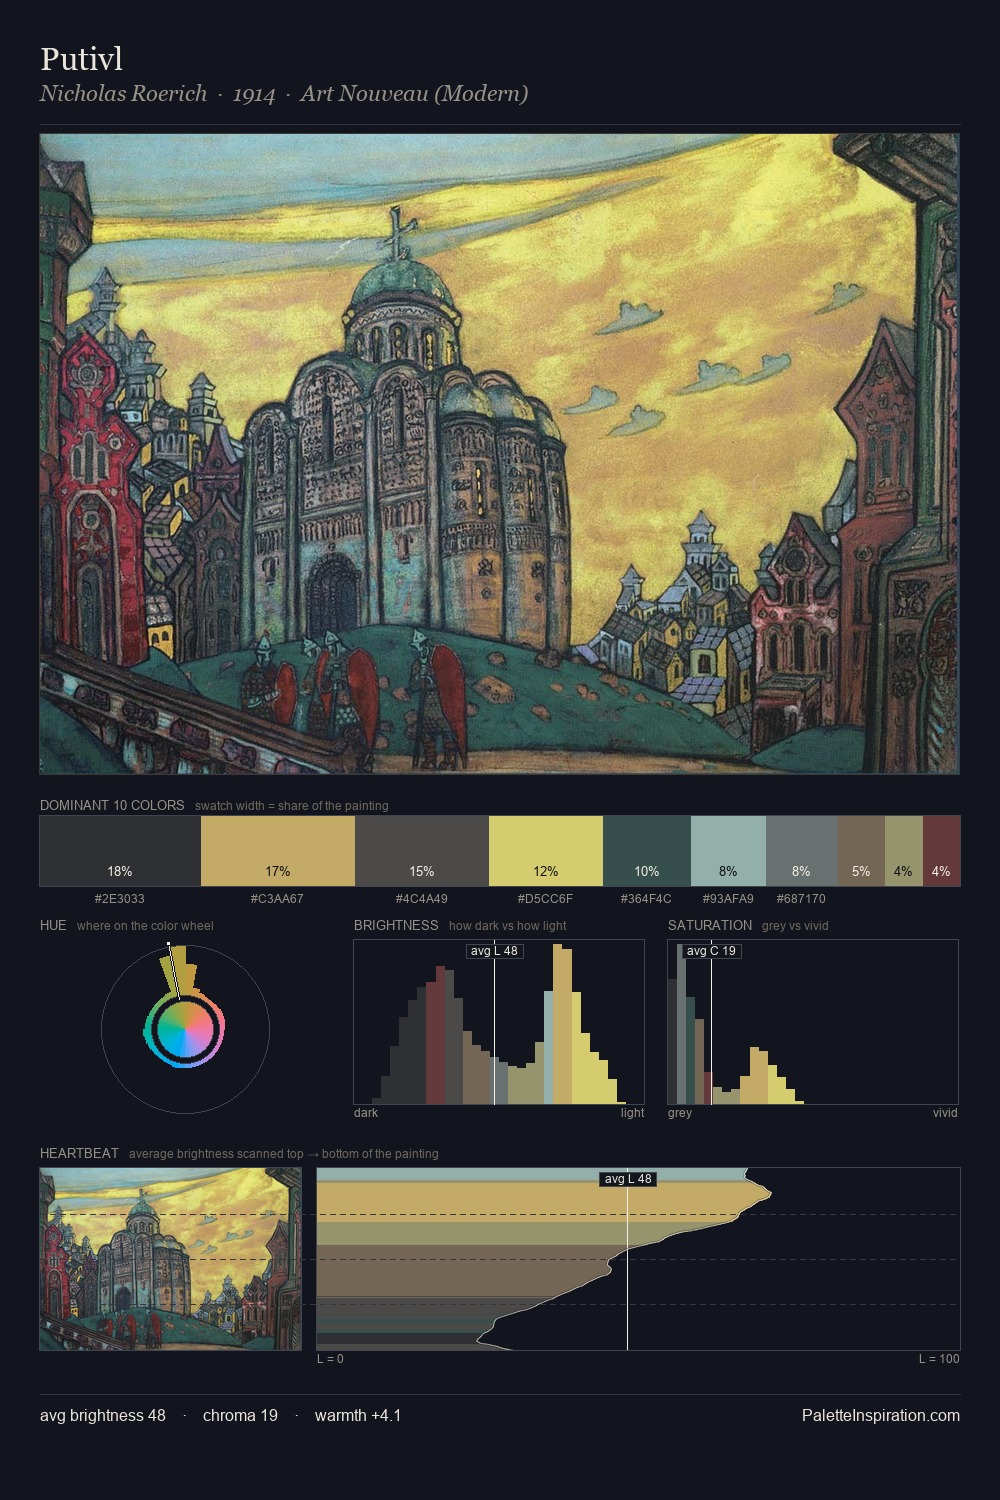The height and width of the screenshot is (1500, 1000).
Task: Select the 4% olive swatch
Action: click(904, 851)
